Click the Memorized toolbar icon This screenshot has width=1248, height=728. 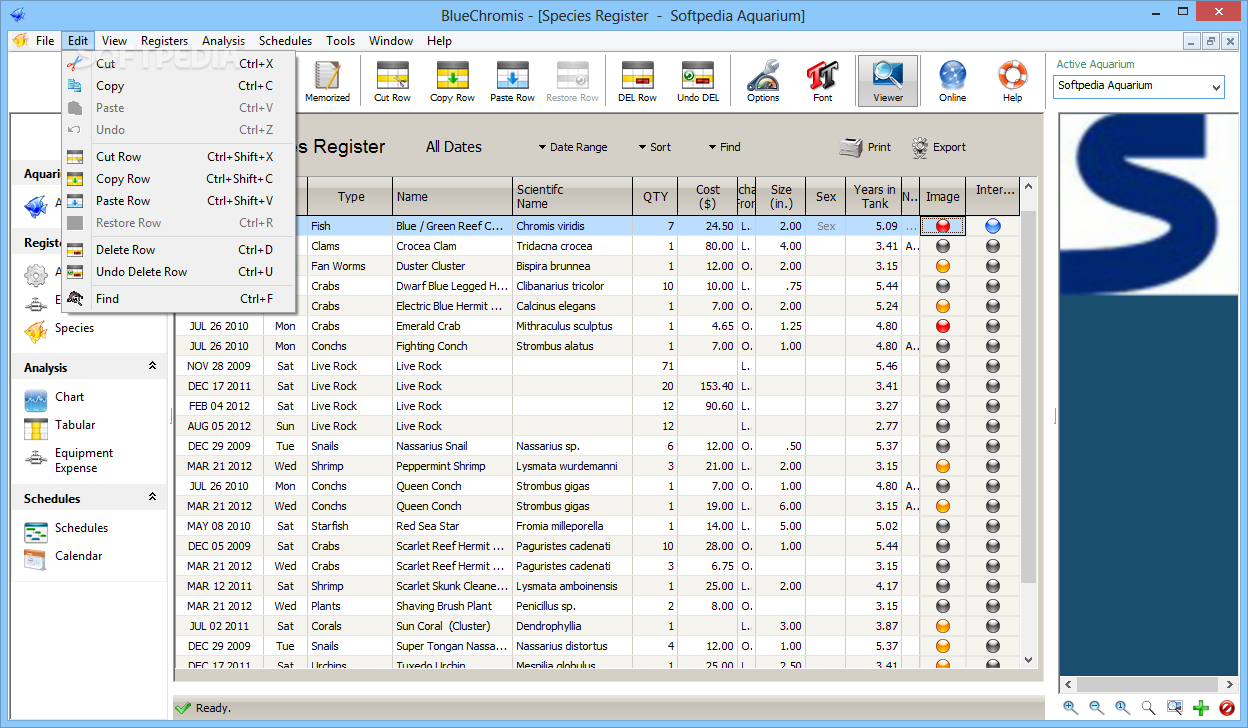tap(327, 81)
